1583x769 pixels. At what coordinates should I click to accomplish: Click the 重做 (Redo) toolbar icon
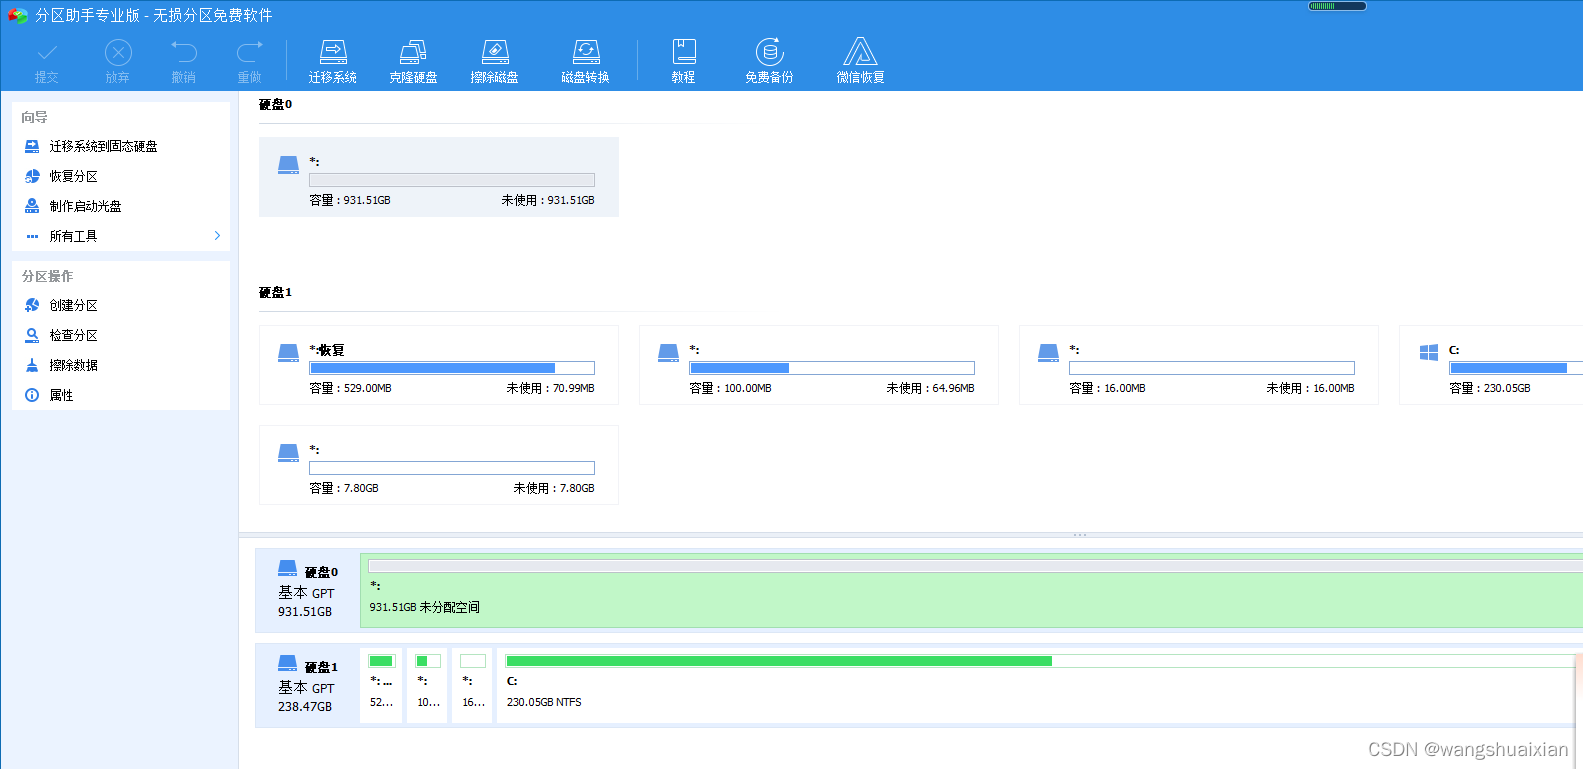[249, 62]
